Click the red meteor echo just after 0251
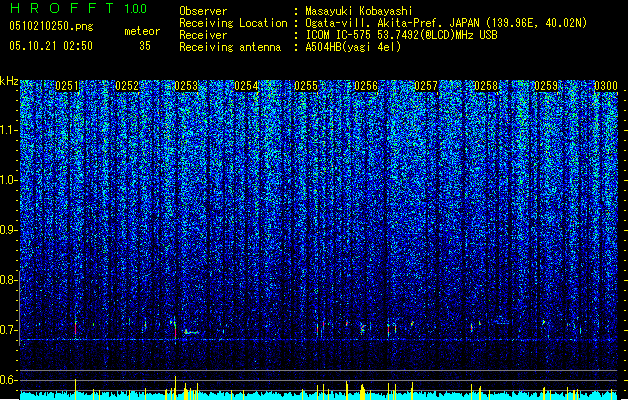Image resolution: width=629 pixels, height=400 pixels. (75, 328)
